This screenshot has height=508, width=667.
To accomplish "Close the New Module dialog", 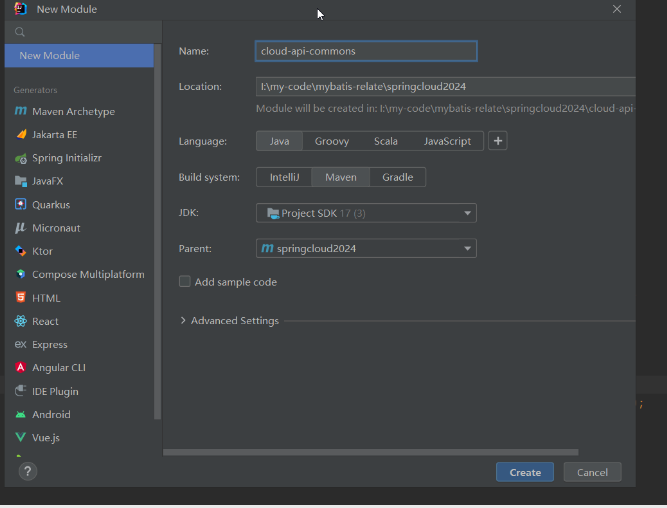I will point(617,9).
